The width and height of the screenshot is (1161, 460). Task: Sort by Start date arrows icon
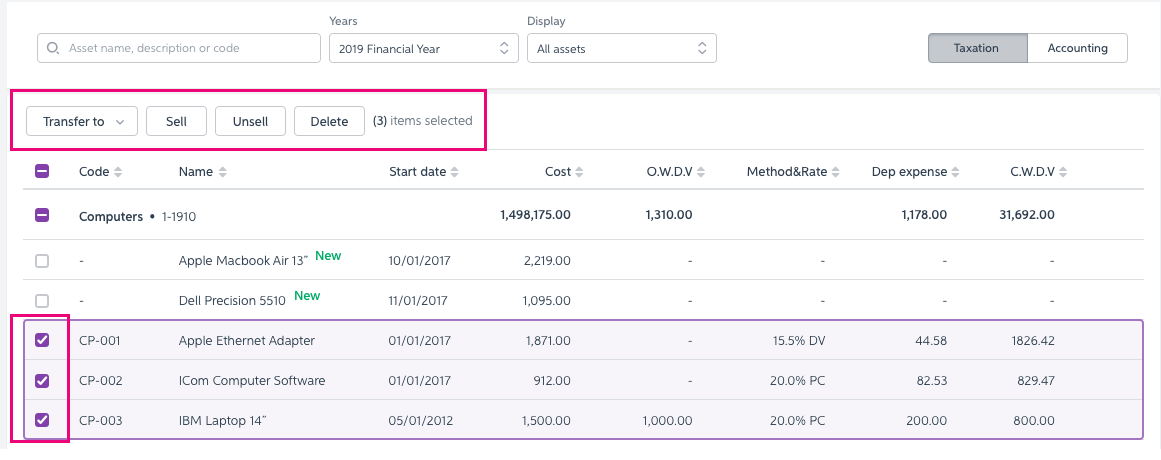point(455,172)
